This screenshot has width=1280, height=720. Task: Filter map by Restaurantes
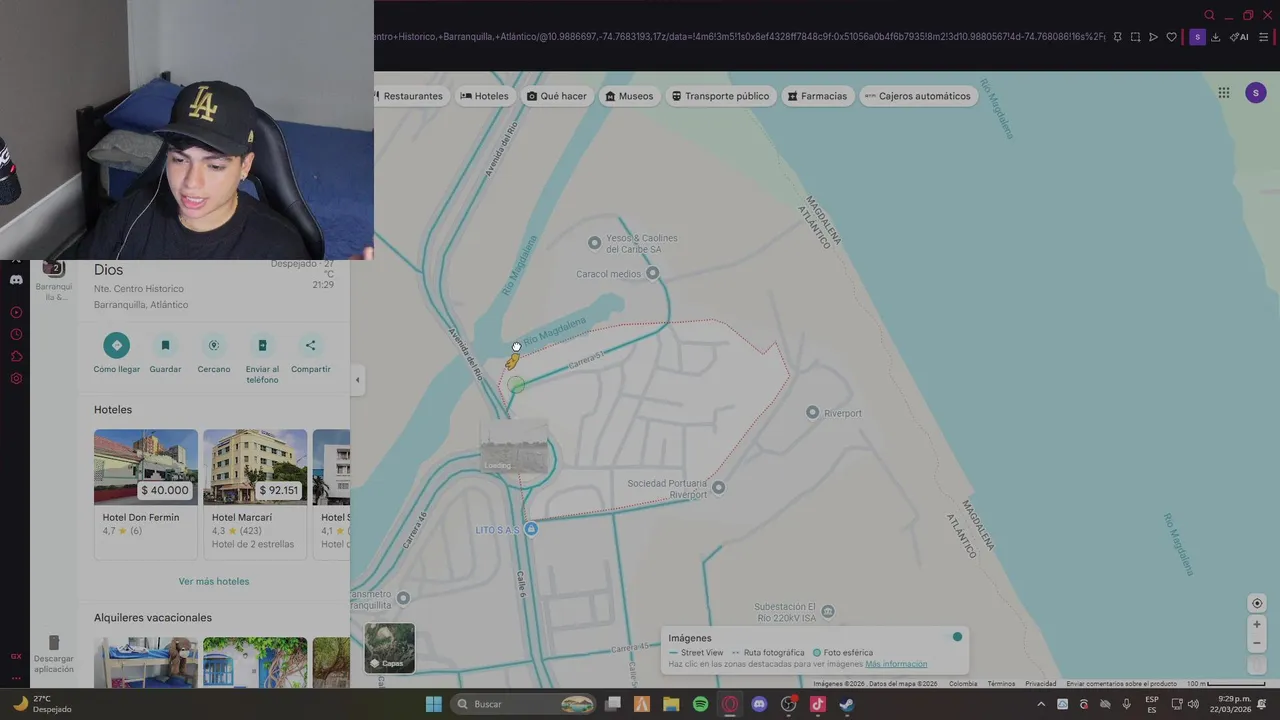[410, 96]
